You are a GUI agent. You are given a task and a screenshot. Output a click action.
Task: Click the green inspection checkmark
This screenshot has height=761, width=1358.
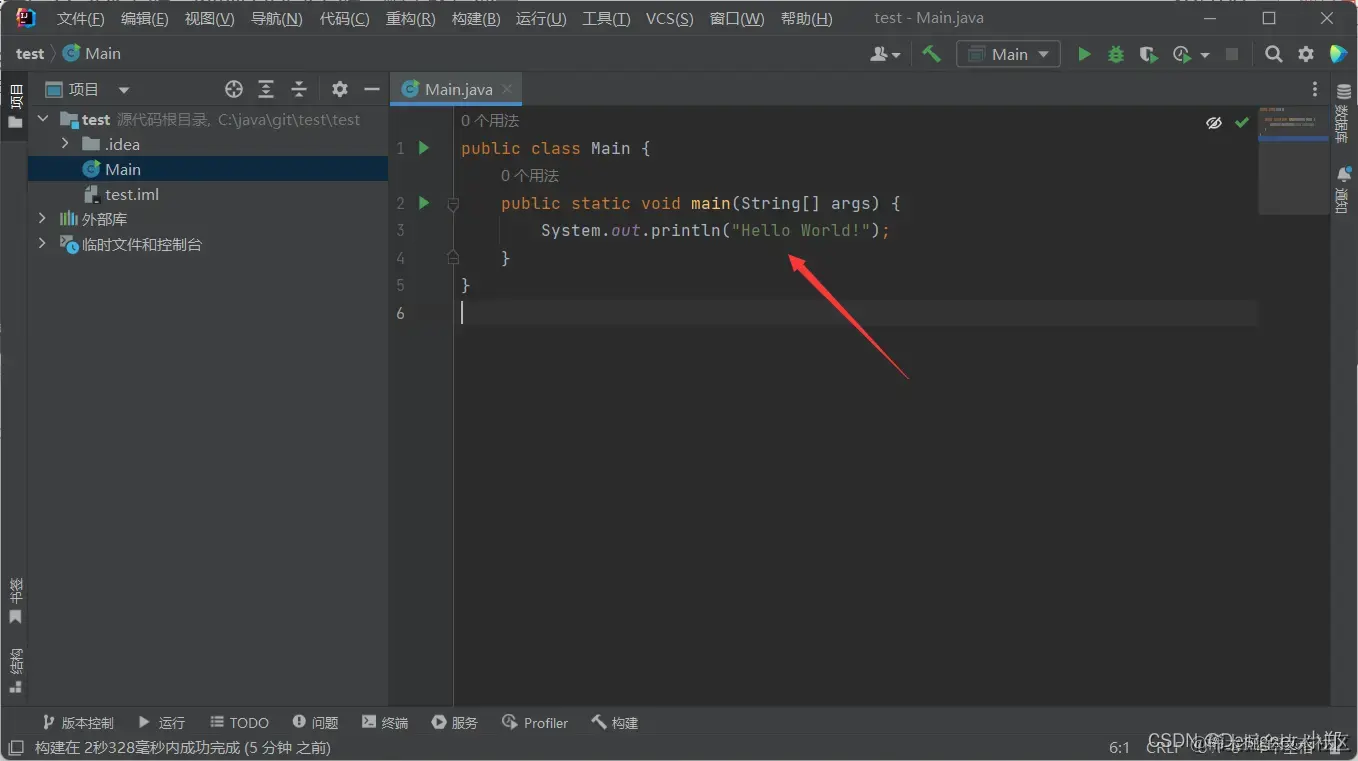pyautogui.click(x=1242, y=122)
